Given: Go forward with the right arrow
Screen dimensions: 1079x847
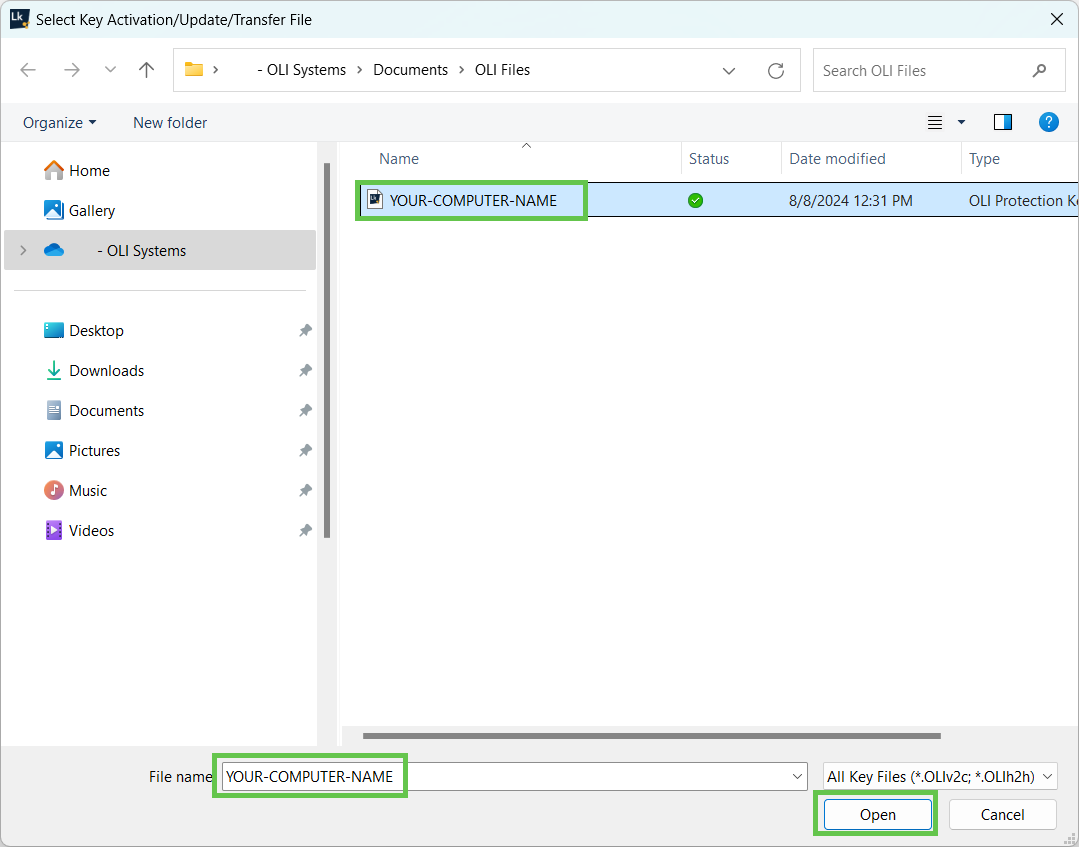Looking at the screenshot, I should point(72,69).
